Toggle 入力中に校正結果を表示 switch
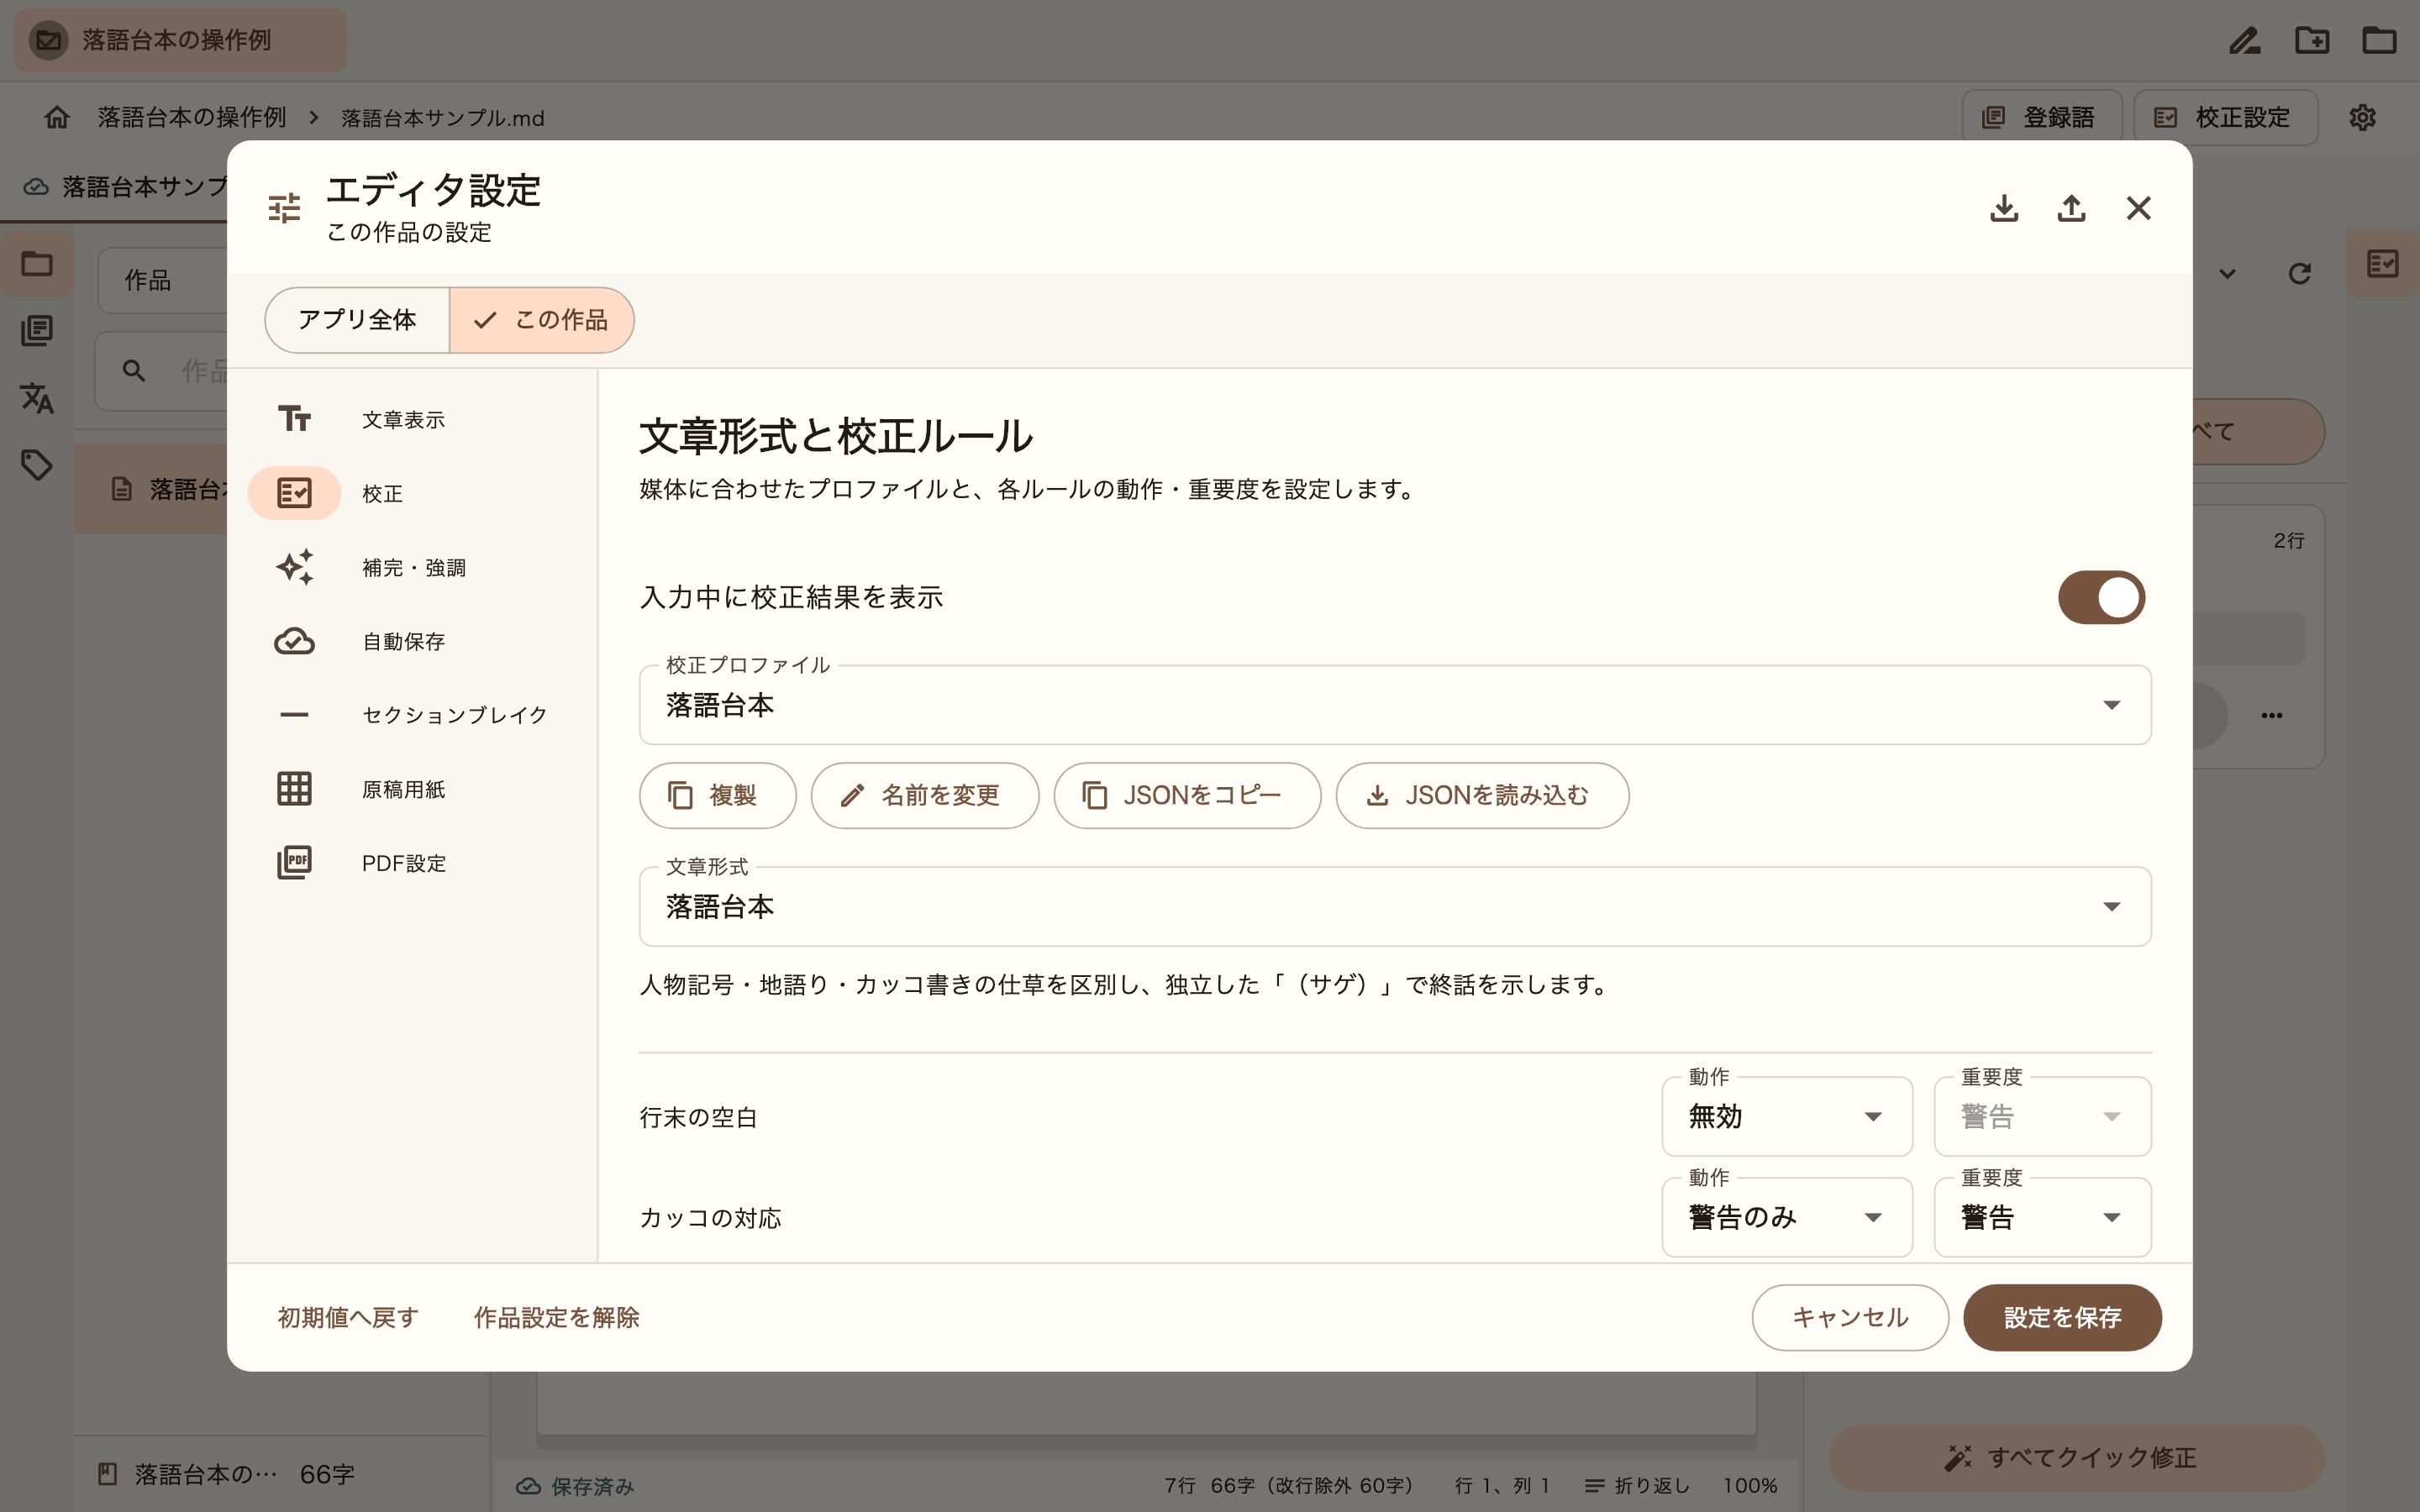This screenshot has height=1512, width=2420. click(2101, 597)
